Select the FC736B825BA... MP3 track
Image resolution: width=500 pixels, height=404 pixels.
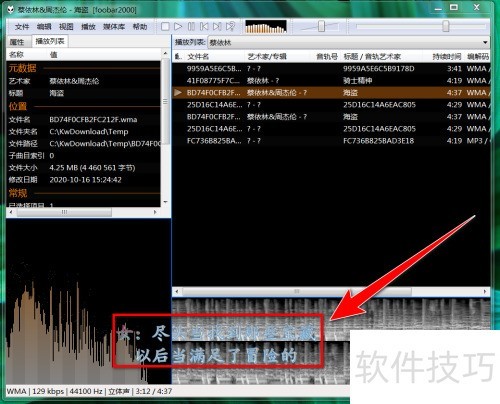tap(331, 141)
